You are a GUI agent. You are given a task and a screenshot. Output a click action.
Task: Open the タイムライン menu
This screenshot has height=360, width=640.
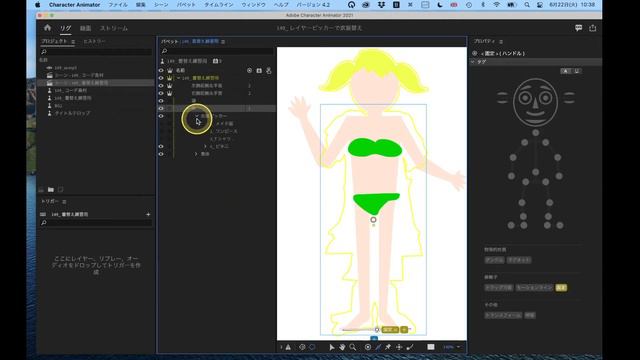(x=219, y=5)
